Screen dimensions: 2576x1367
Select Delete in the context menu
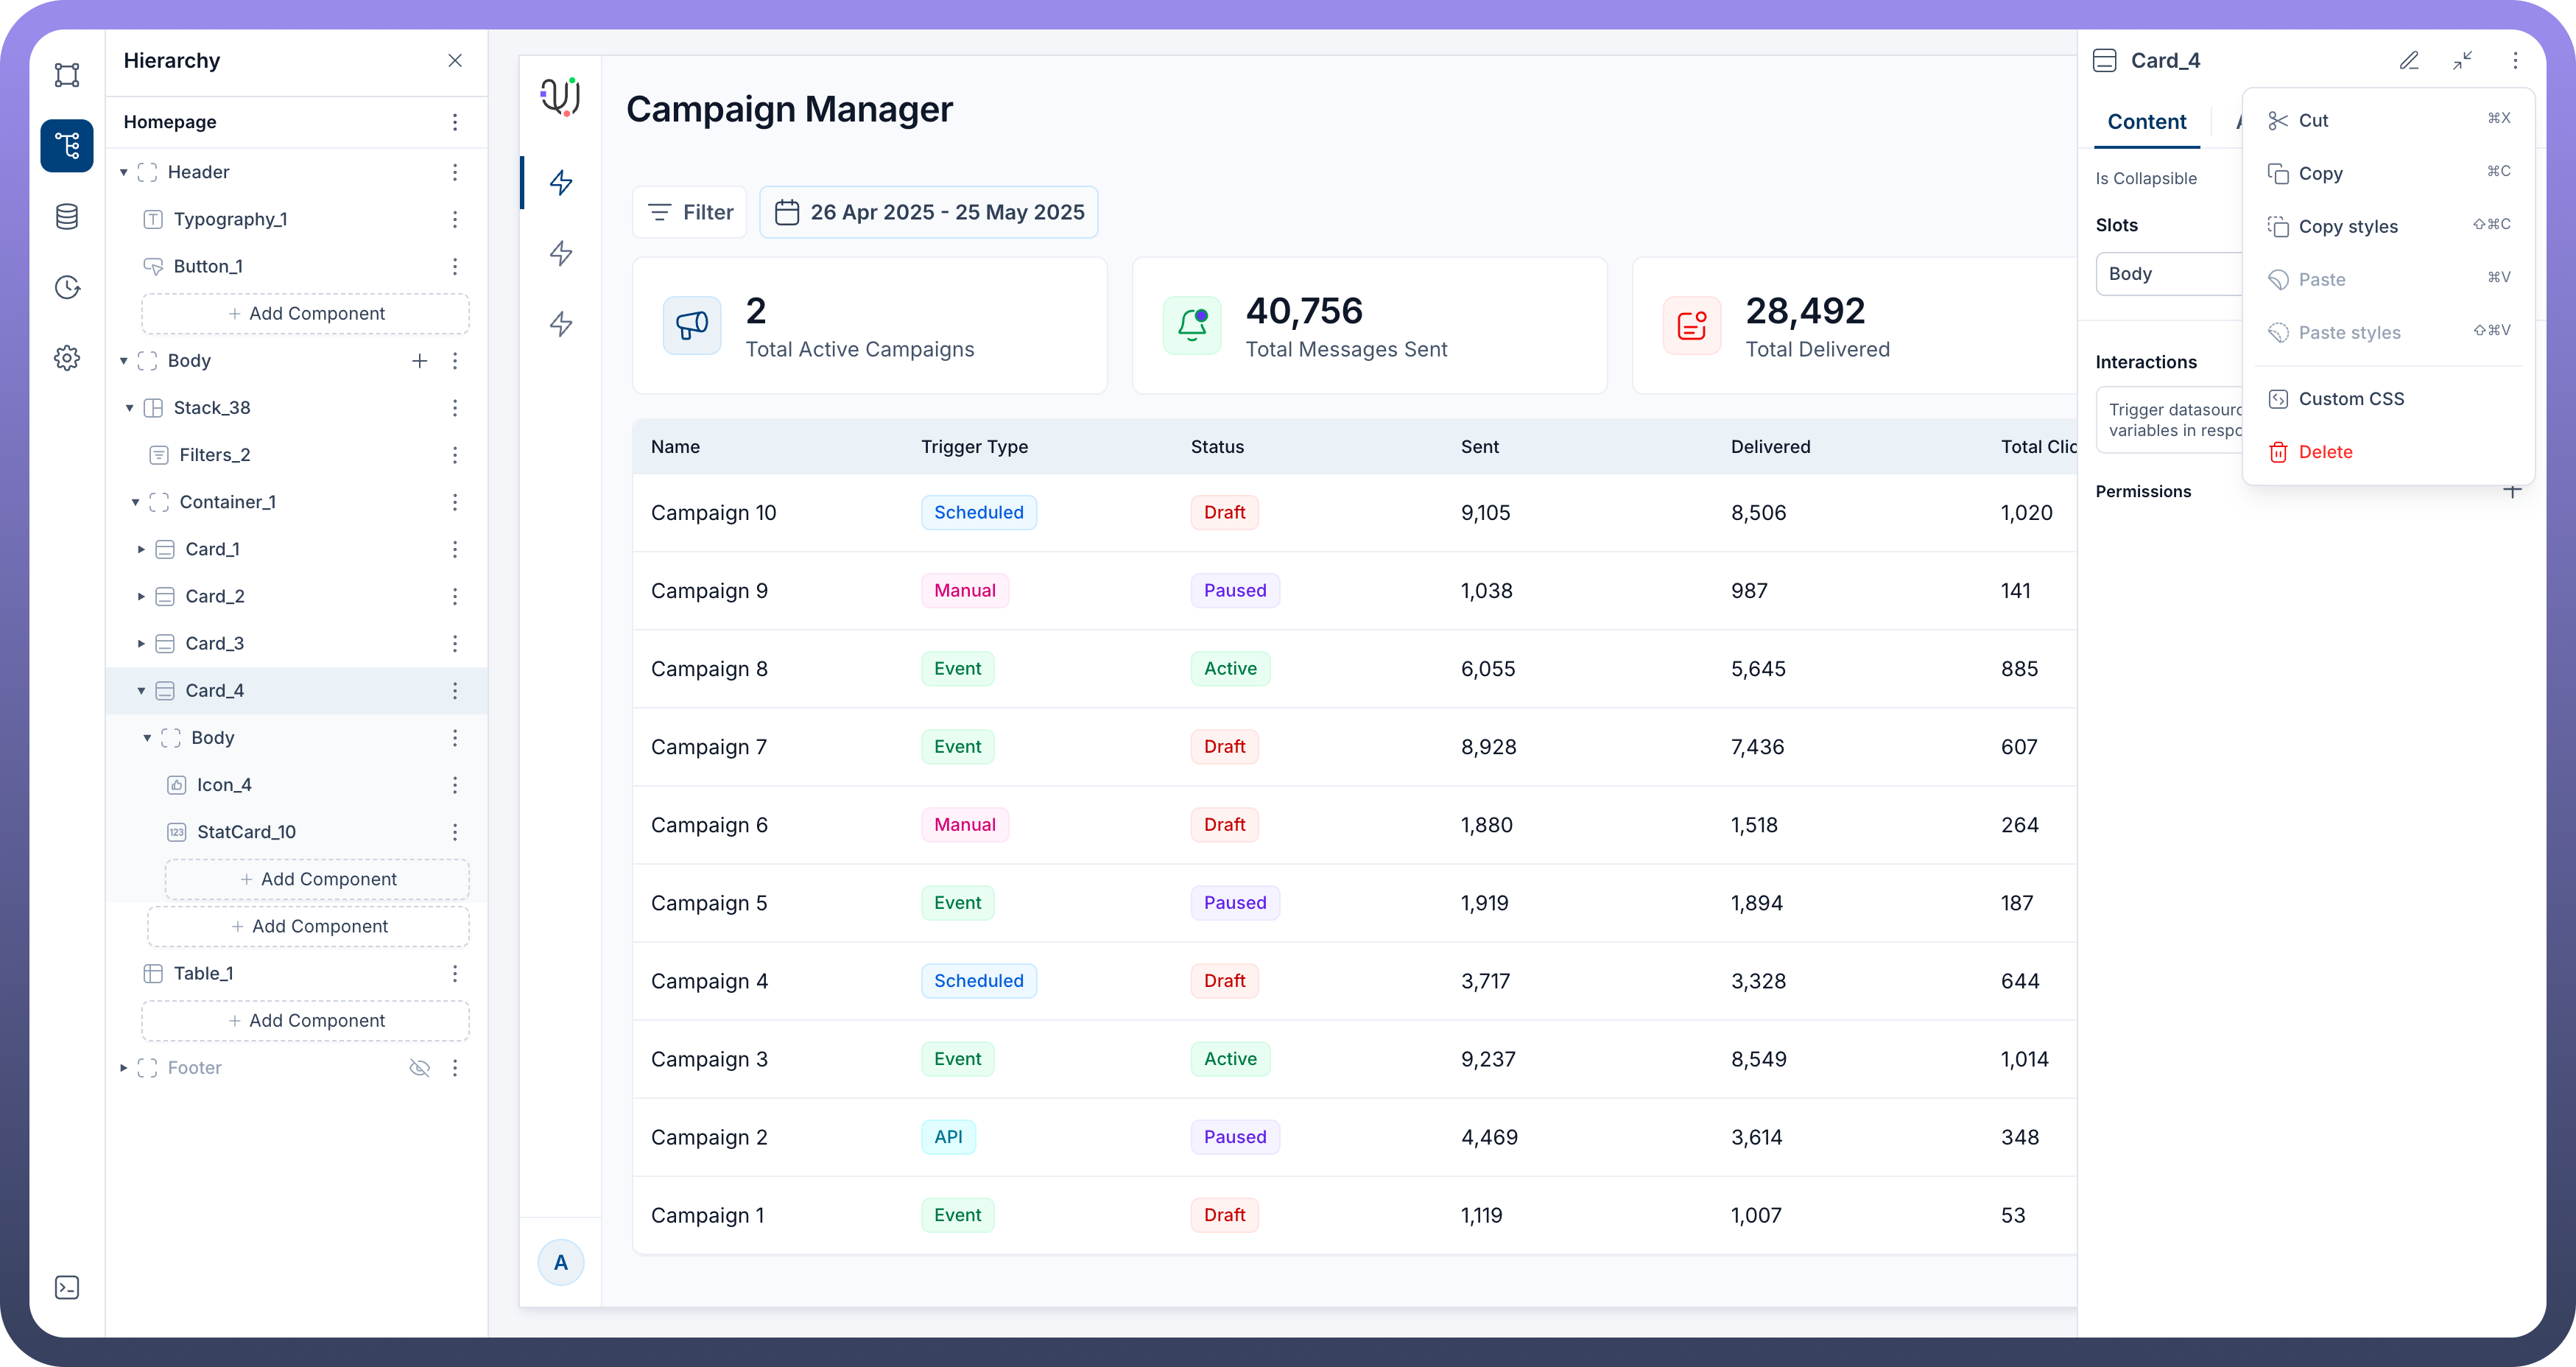point(2325,452)
